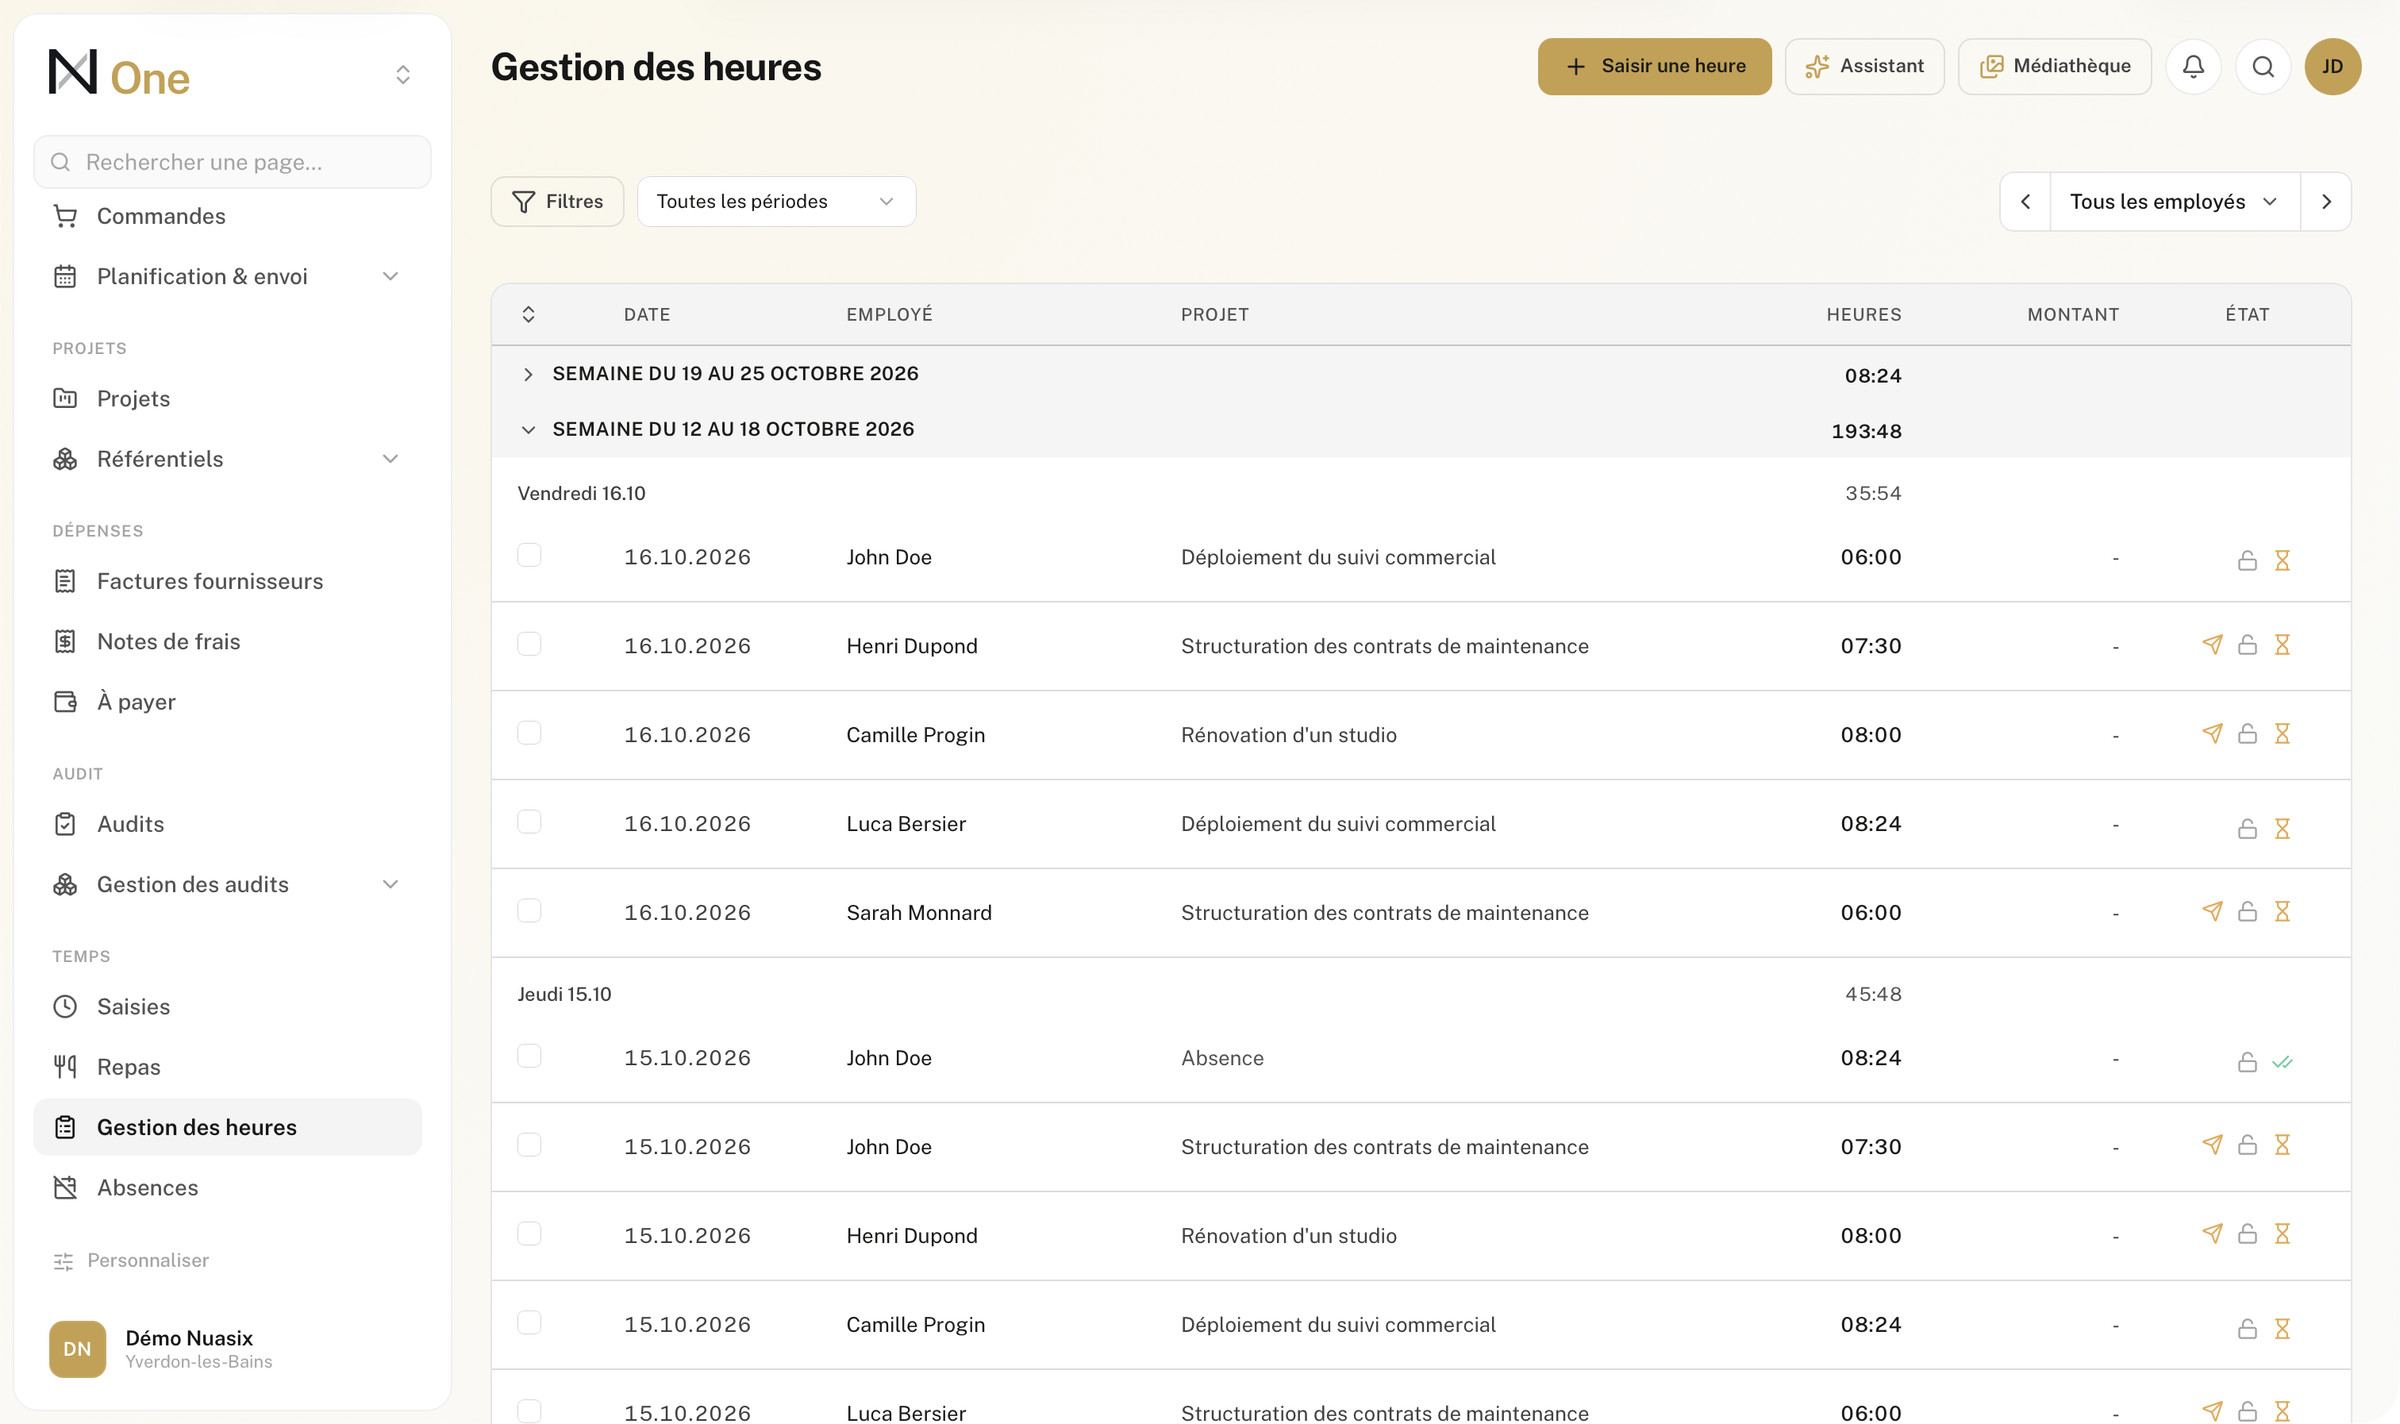Open the Assistant button
This screenshot has width=2400, height=1424.
(x=1865, y=67)
